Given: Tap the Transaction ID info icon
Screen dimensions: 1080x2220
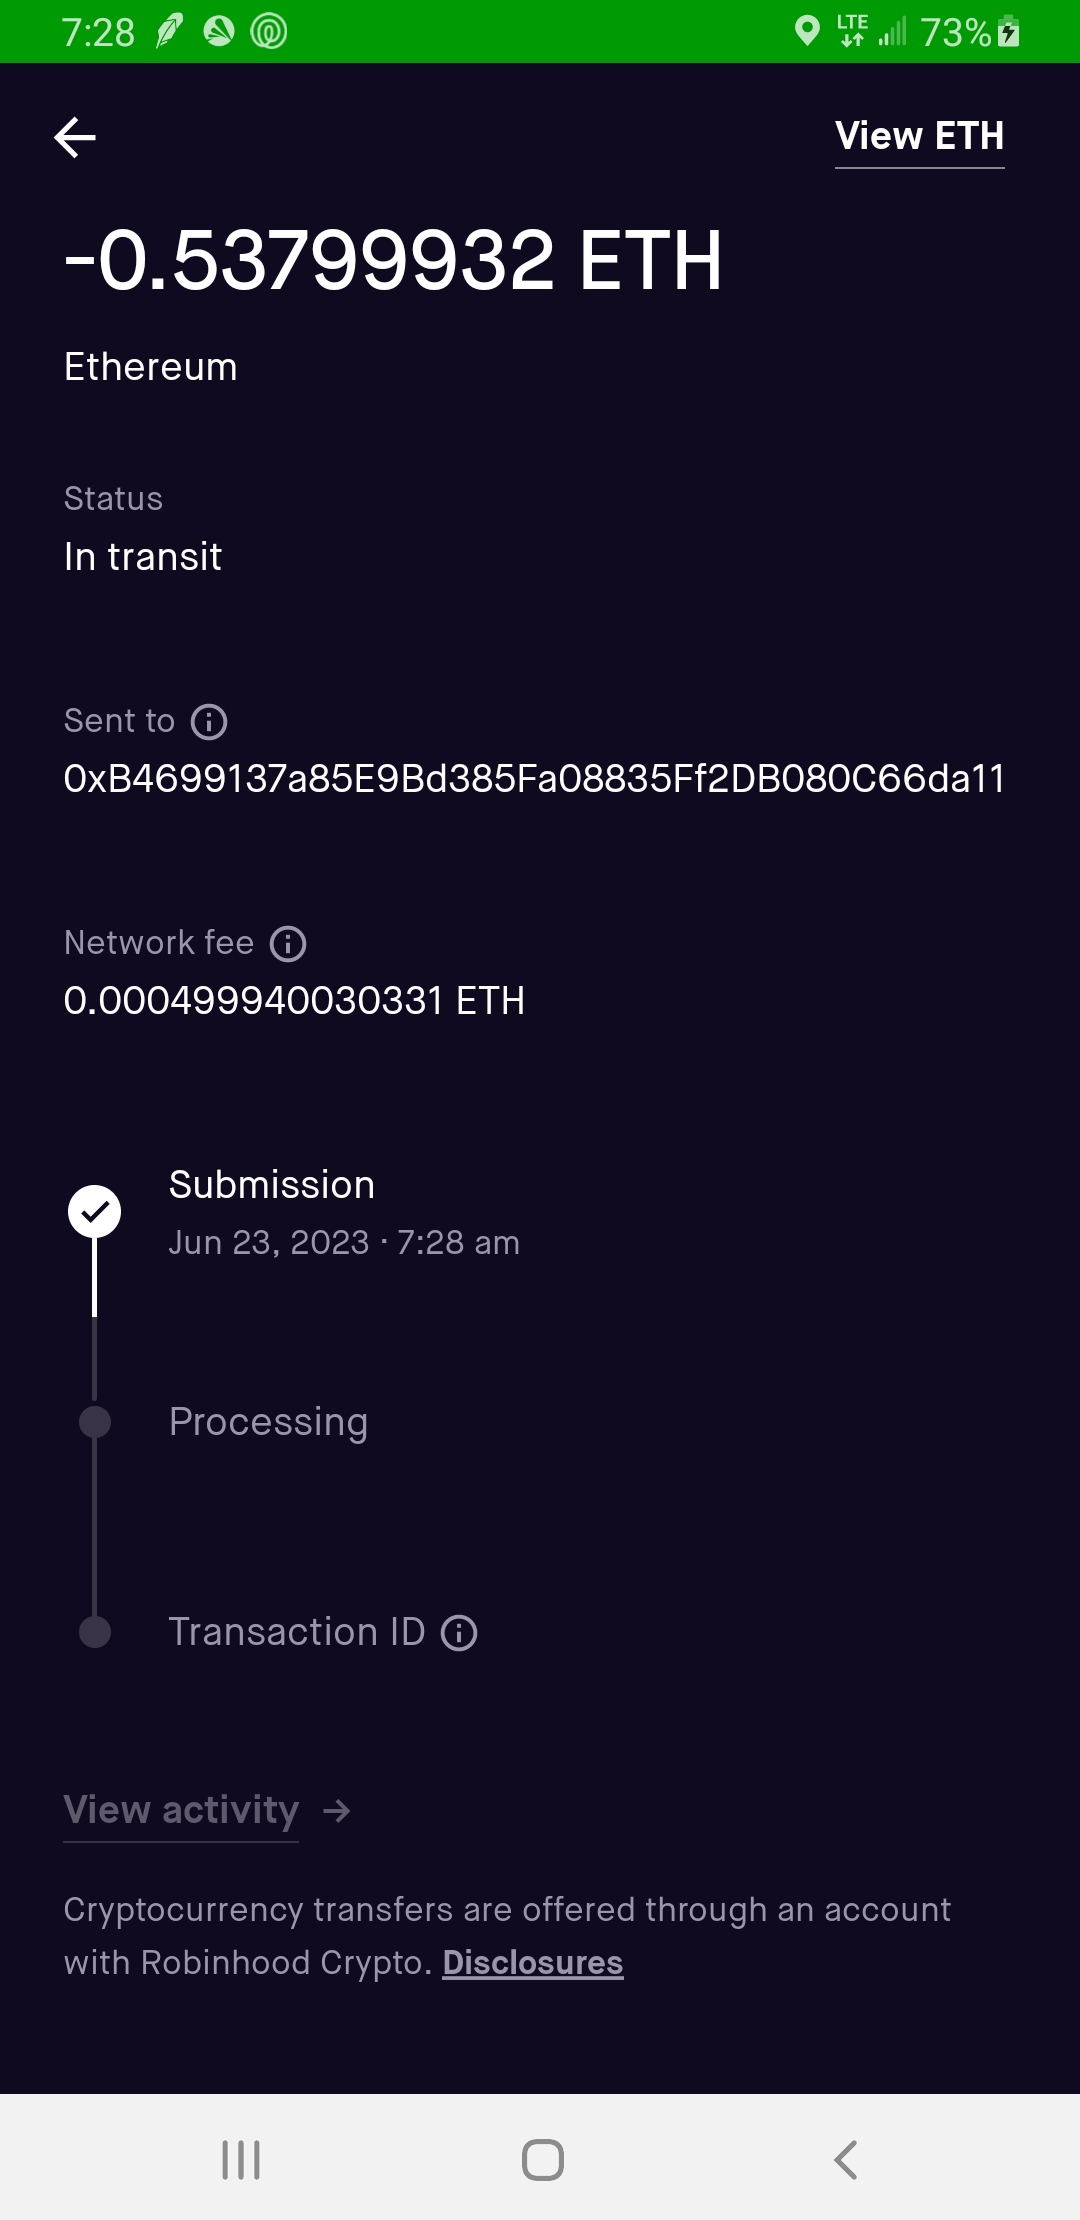Looking at the screenshot, I should pyautogui.click(x=459, y=1633).
